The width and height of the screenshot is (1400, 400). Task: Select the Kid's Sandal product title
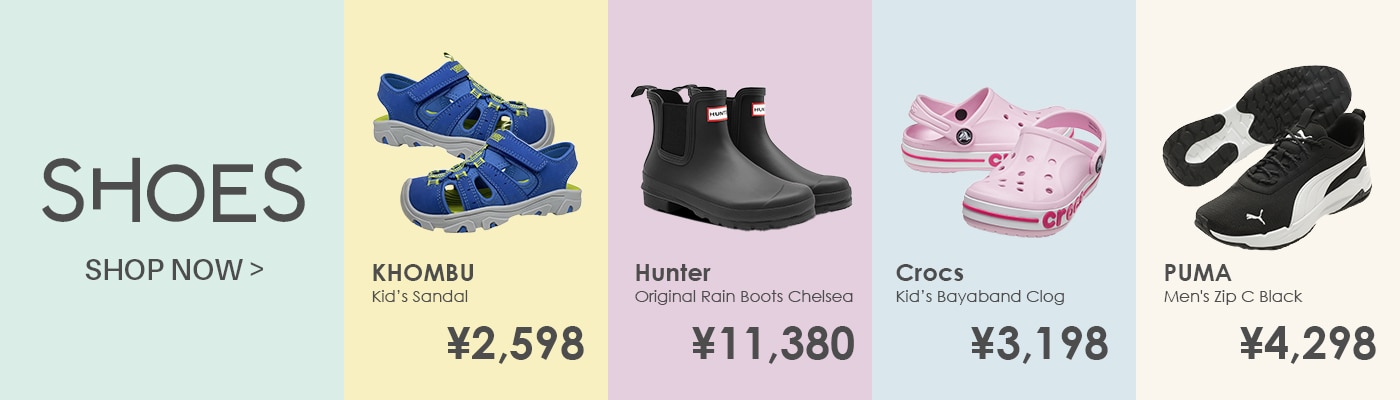click(x=420, y=297)
